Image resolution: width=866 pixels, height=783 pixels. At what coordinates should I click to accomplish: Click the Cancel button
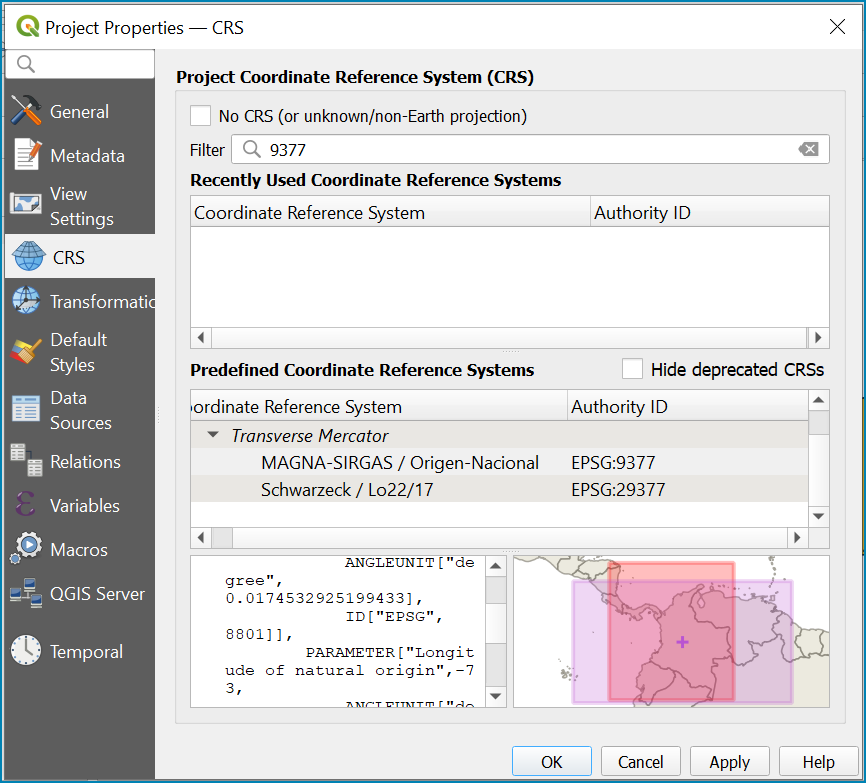pos(641,761)
